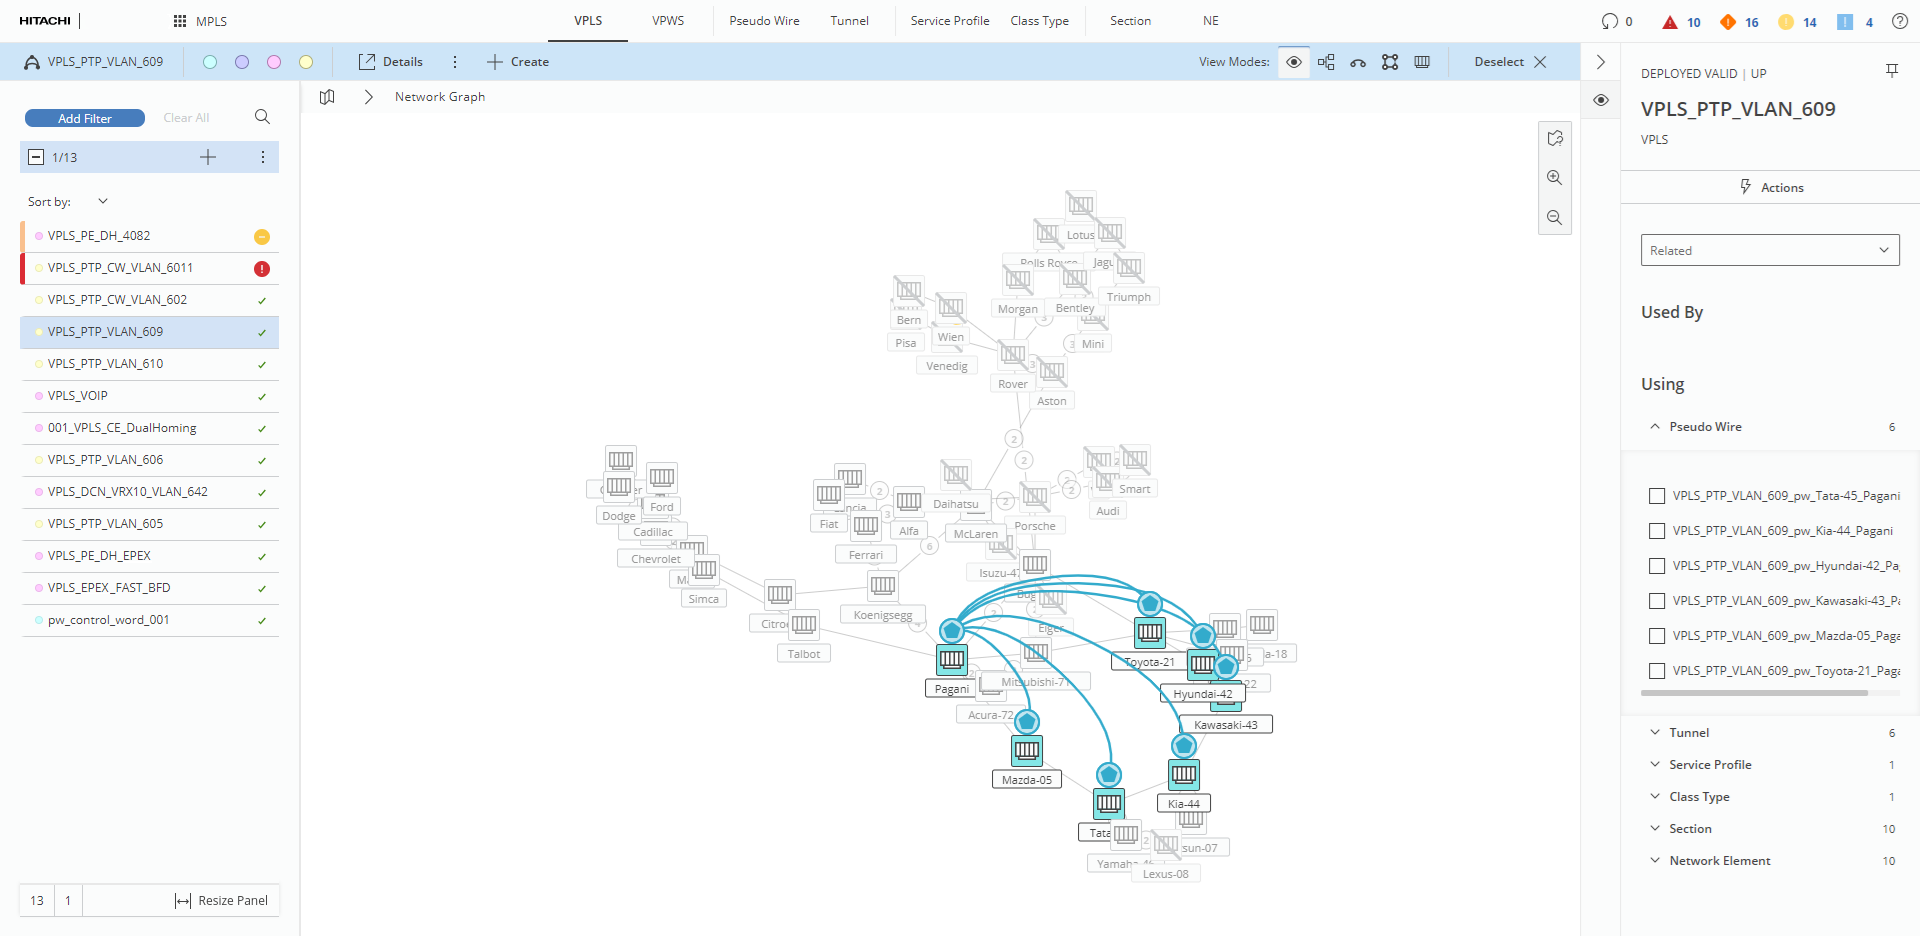Pin the details panel with pin icon

tap(1891, 71)
